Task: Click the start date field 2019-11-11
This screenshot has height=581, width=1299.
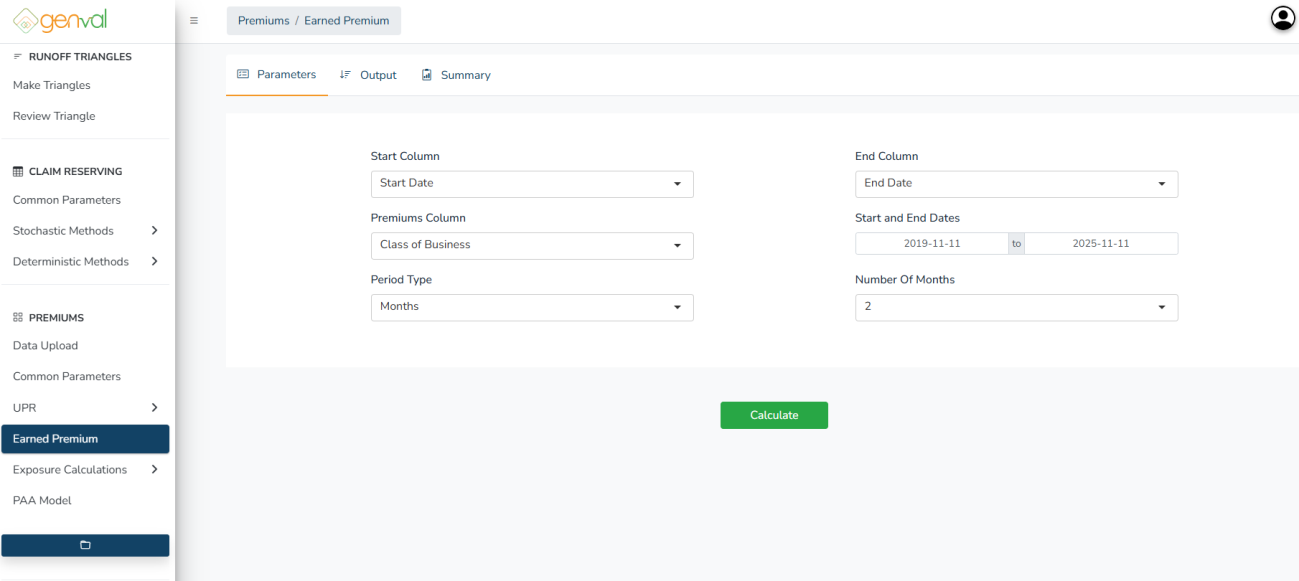Action: click(931, 244)
